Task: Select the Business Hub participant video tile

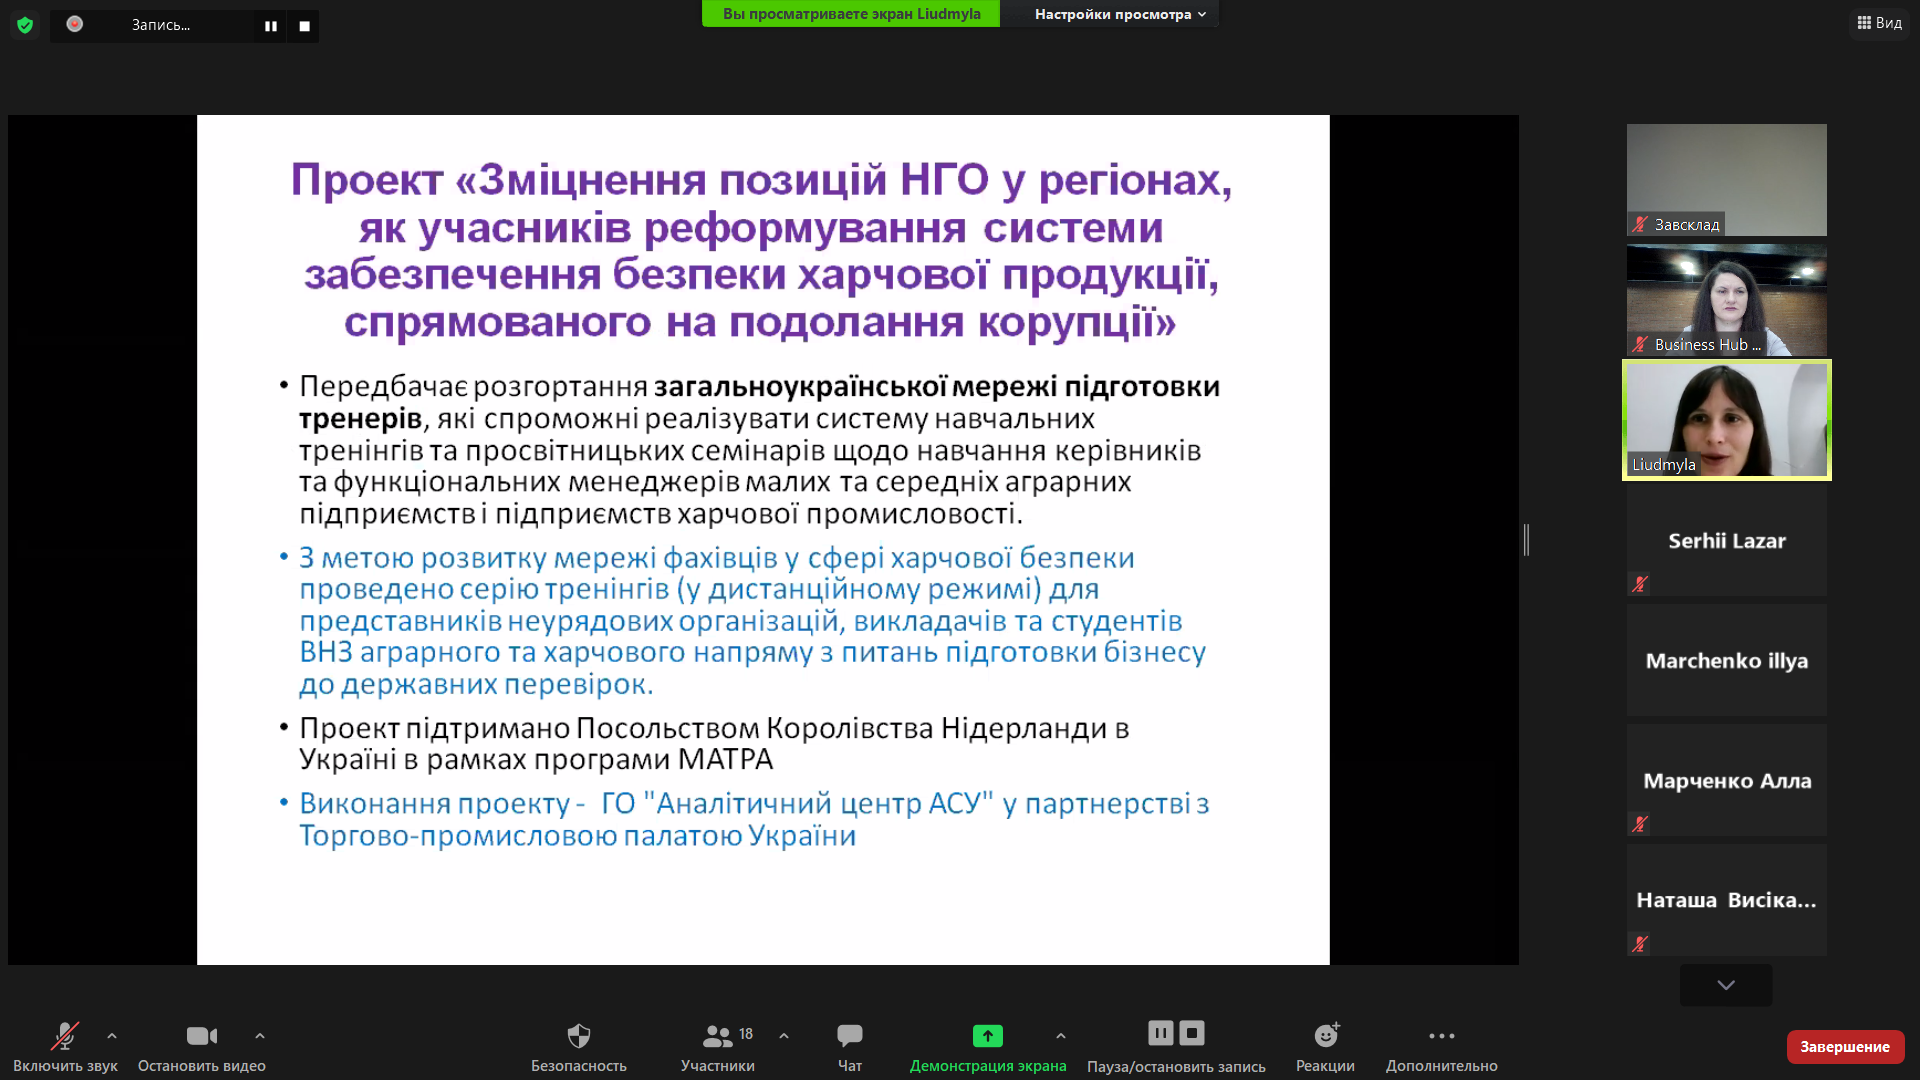Action: coord(1727,300)
